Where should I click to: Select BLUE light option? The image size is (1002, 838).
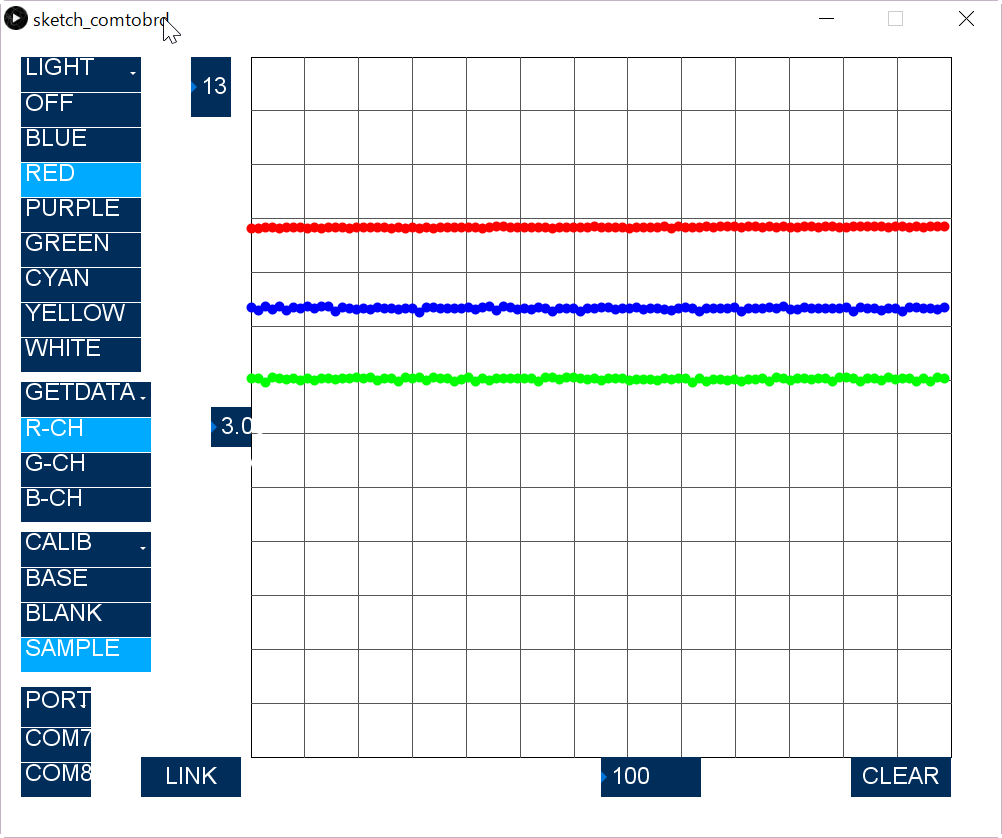pyautogui.click(x=81, y=144)
